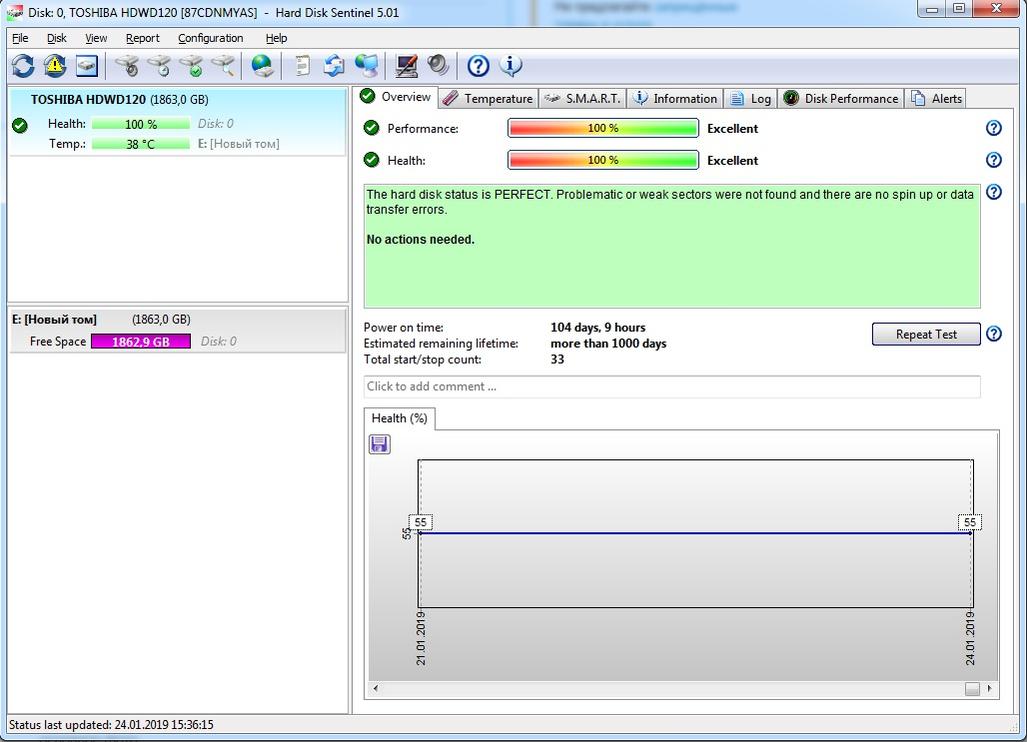The width and height of the screenshot is (1027, 742).
Task: Click the globe with disk toolbar icon
Action: 263,65
